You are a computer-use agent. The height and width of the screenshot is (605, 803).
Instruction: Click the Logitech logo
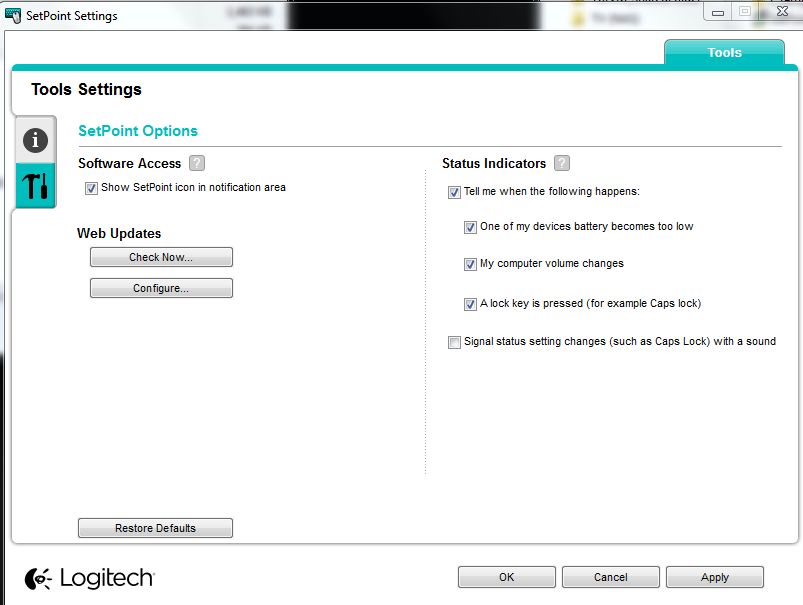89,578
